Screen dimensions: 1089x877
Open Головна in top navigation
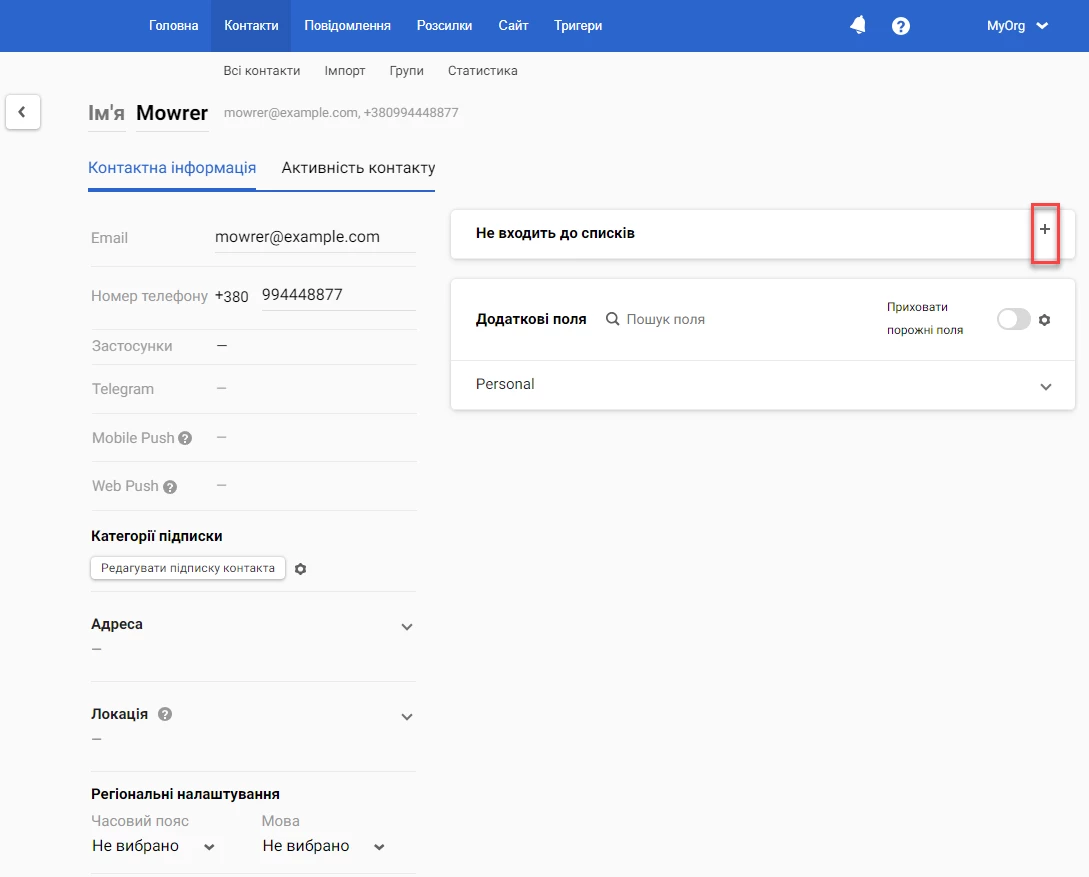pos(174,26)
